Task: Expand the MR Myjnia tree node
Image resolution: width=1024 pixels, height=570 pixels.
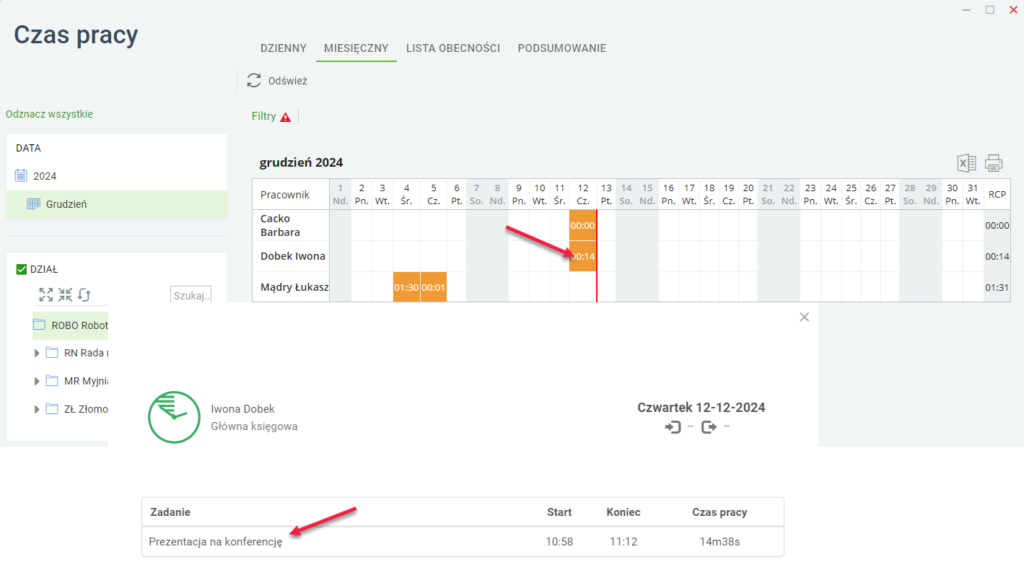Action: (37, 381)
